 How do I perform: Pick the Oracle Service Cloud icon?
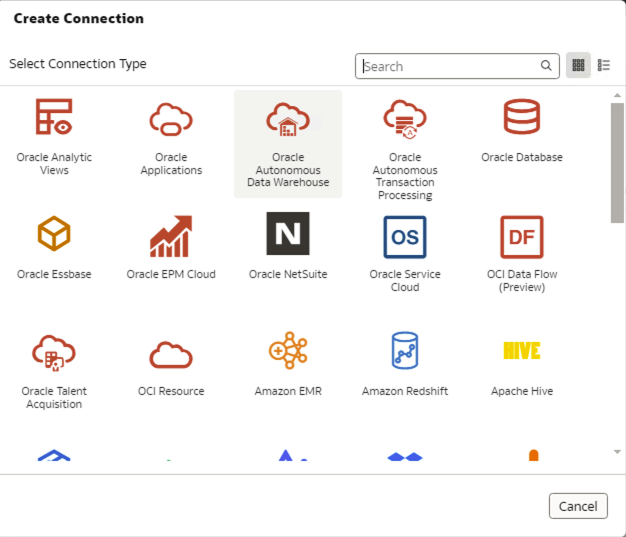coord(405,237)
